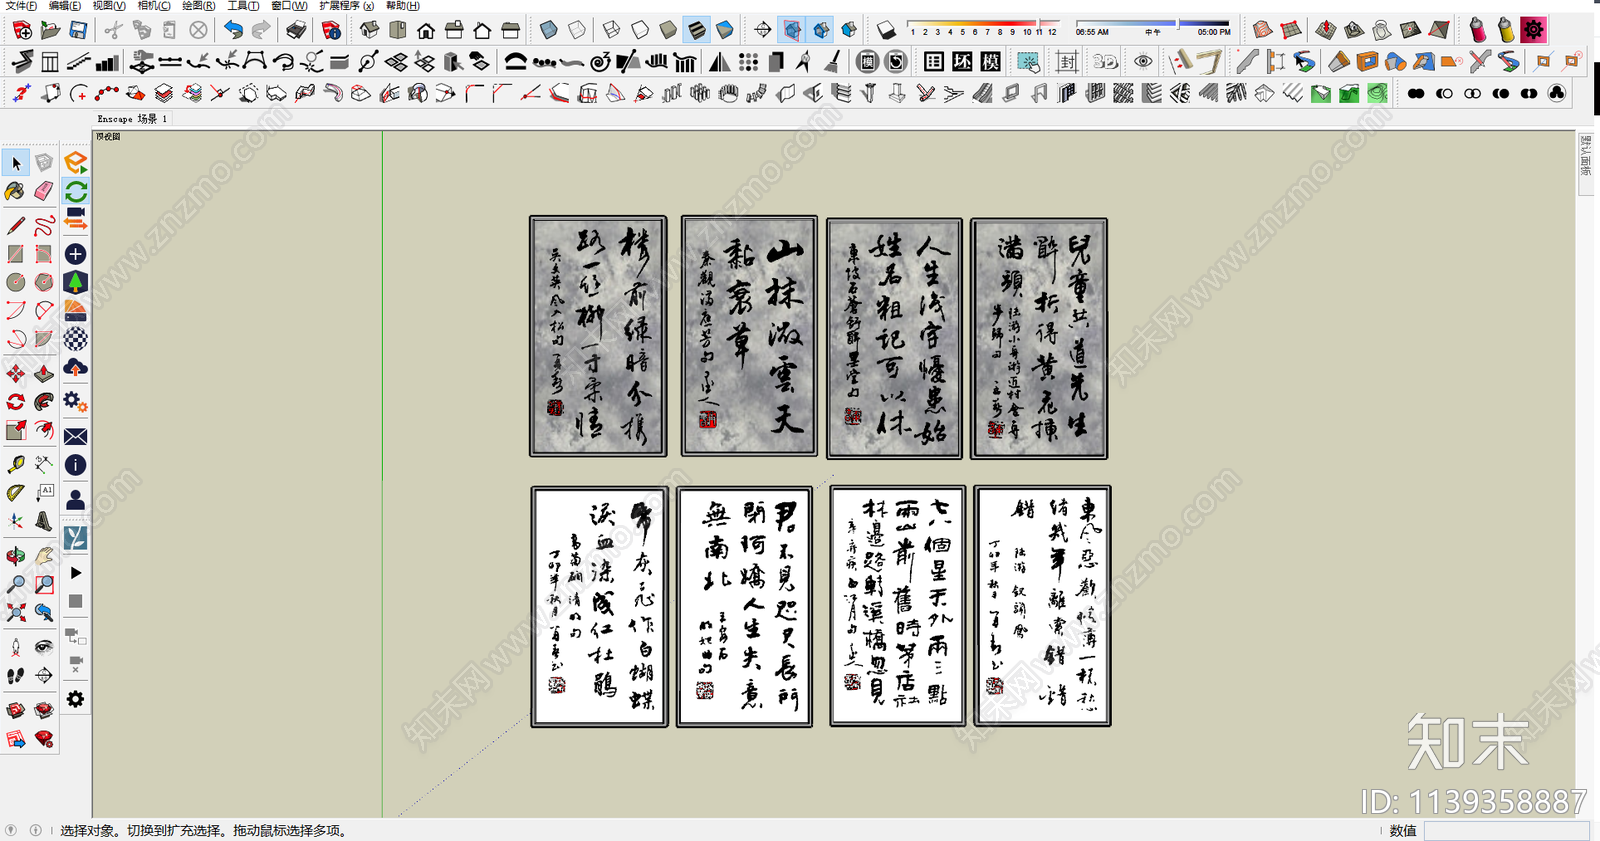Choose the Follow Me tool
This screenshot has width=1600, height=841.
click(44, 402)
